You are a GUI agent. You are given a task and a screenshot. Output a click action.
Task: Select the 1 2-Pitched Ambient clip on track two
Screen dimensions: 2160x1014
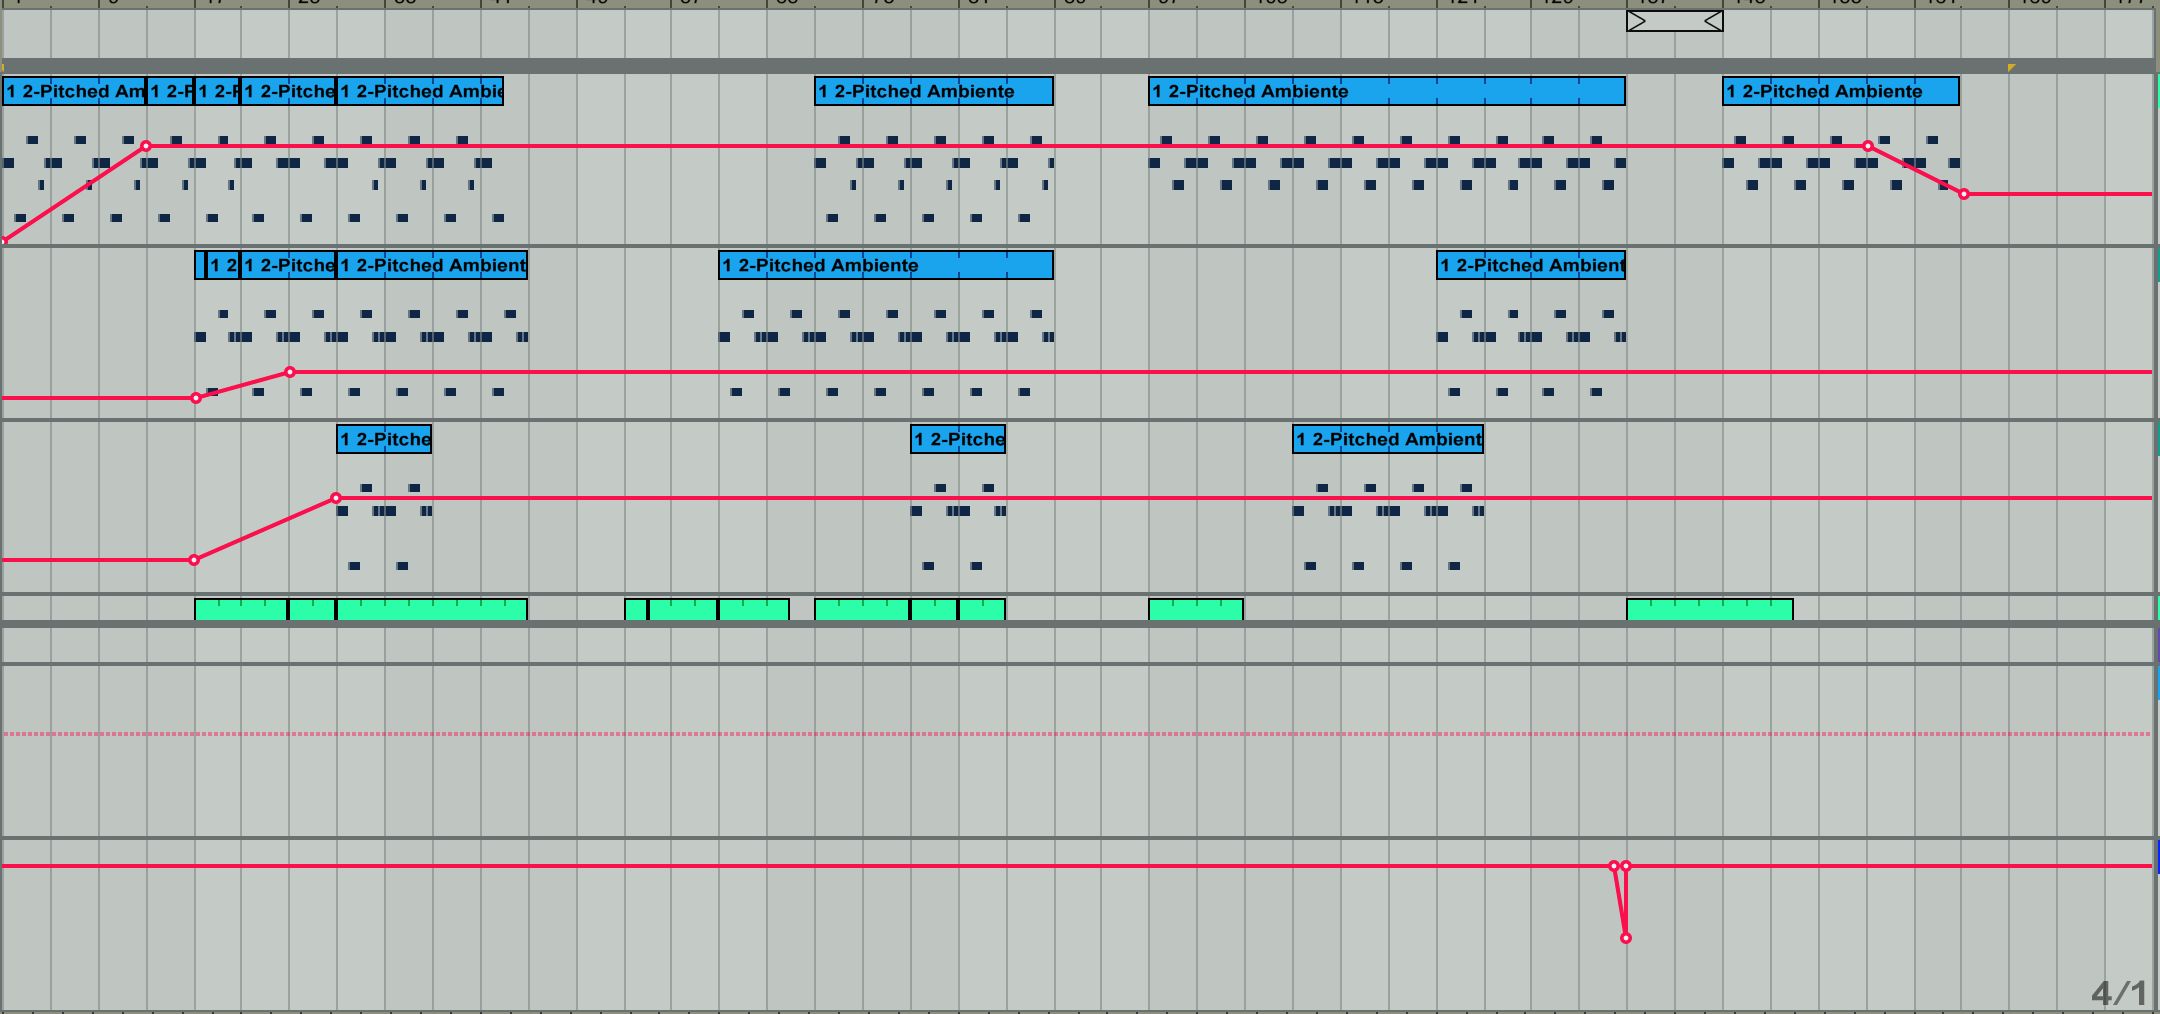(1533, 265)
